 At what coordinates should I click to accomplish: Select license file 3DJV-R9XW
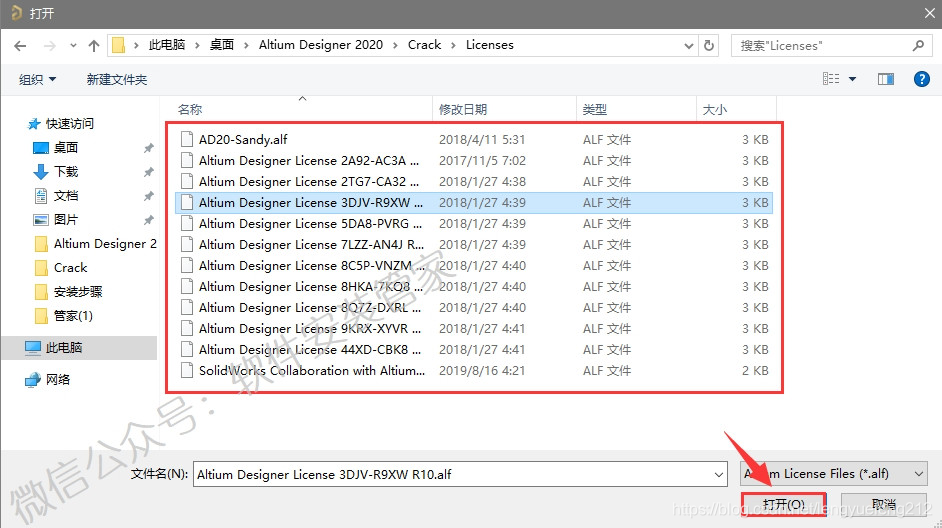474,202
